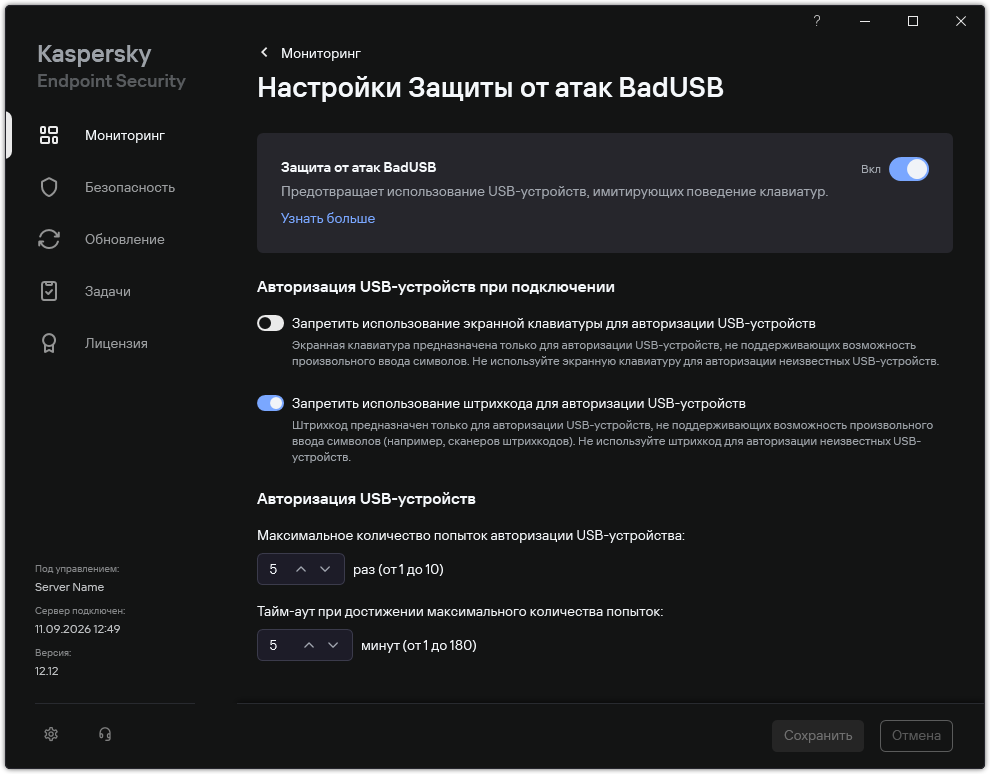Viewport: 990px width, 774px height.
Task: Enable prohibiting on-screen keyboard for USB authorization
Action: [270, 323]
